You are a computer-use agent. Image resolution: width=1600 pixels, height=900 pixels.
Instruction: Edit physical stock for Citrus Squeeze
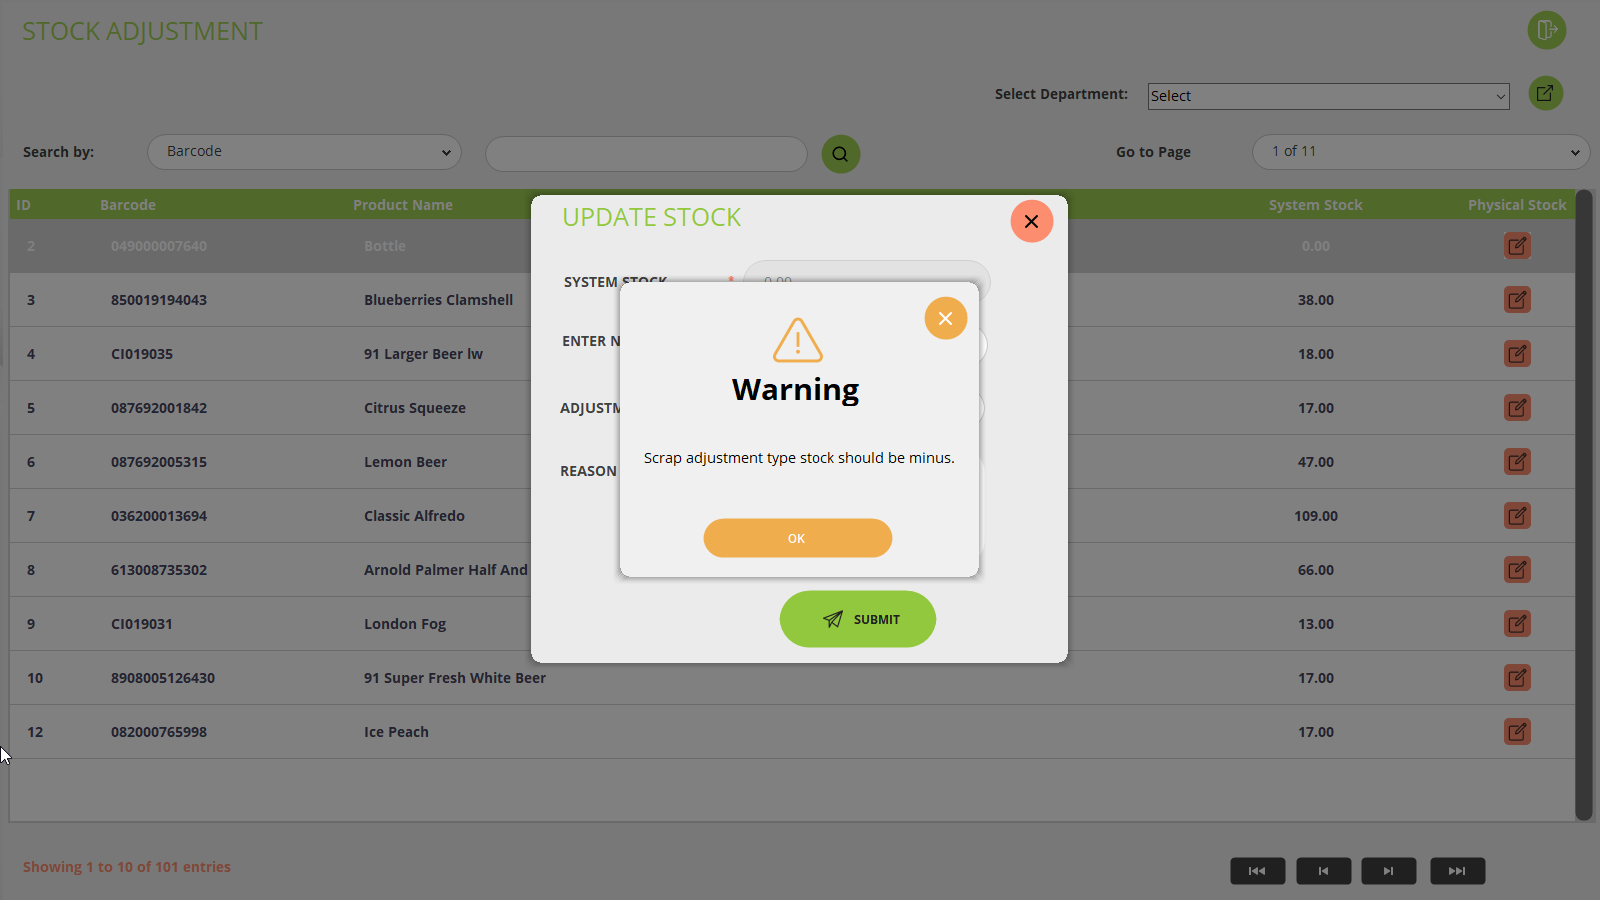point(1517,408)
